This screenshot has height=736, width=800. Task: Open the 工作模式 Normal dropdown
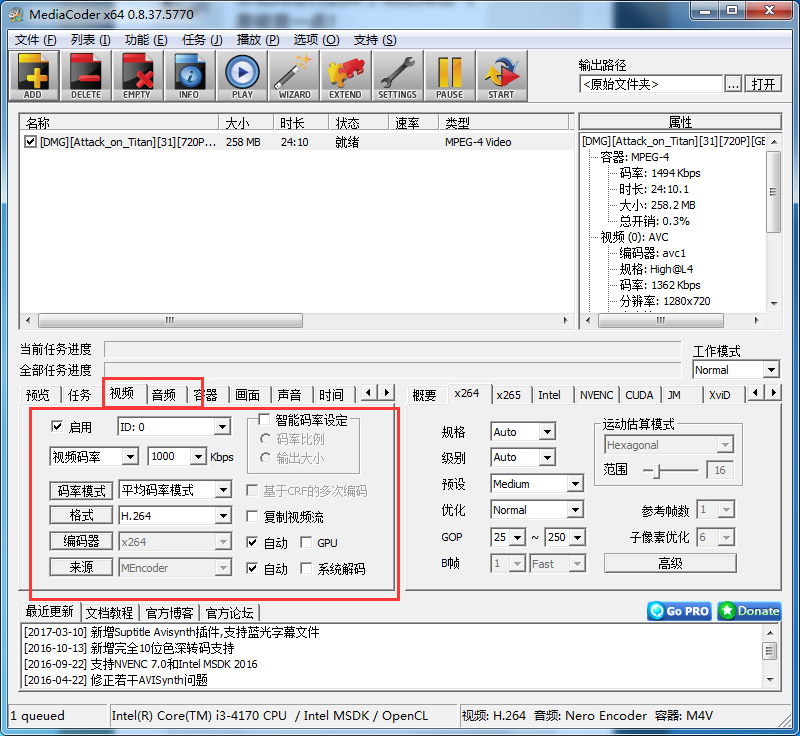click(x=735, y=369)
